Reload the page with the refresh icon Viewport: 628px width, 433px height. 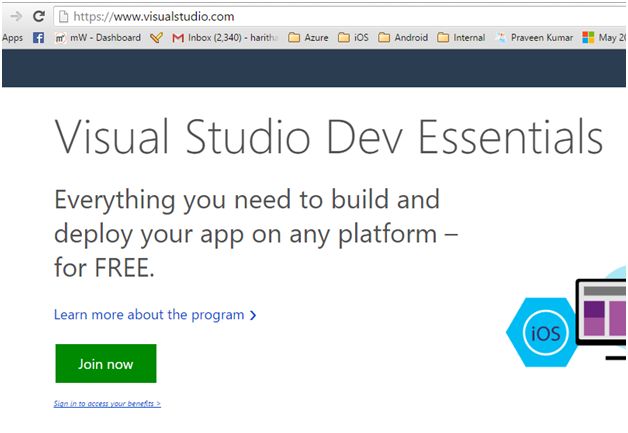click(x=39, y=16)
